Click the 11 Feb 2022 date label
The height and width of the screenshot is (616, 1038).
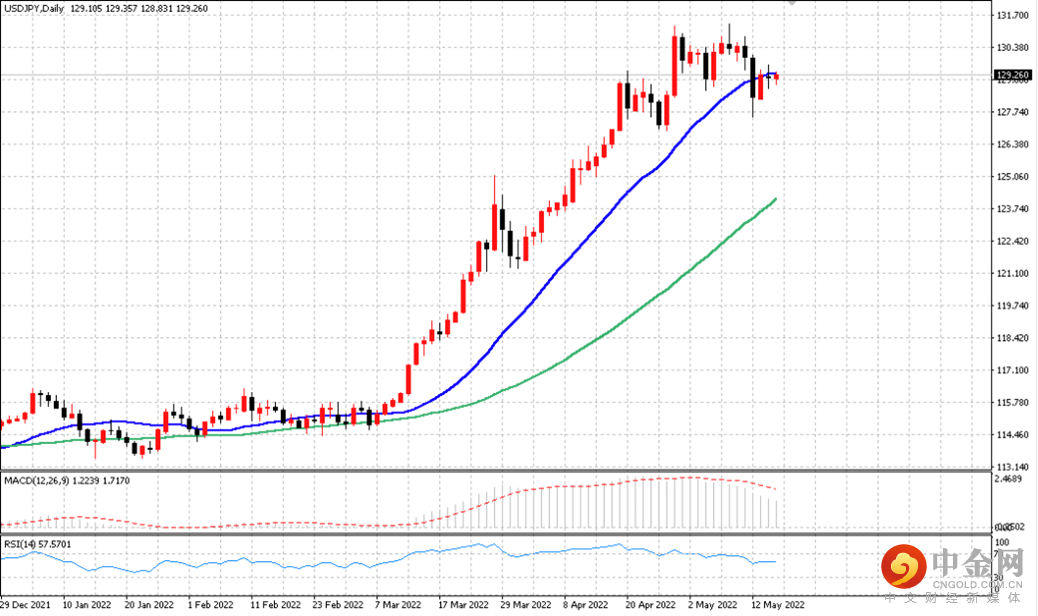(x=275, y=605)
